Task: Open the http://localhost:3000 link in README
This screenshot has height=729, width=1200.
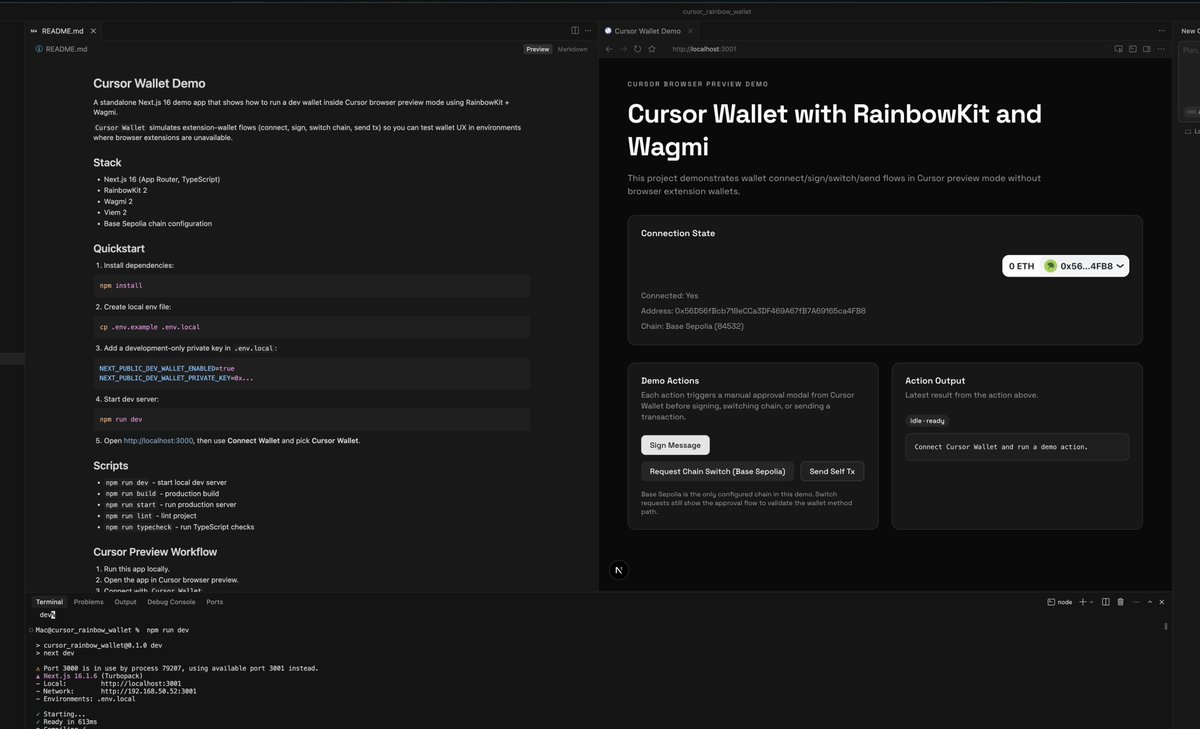Action: pos(158,440)
